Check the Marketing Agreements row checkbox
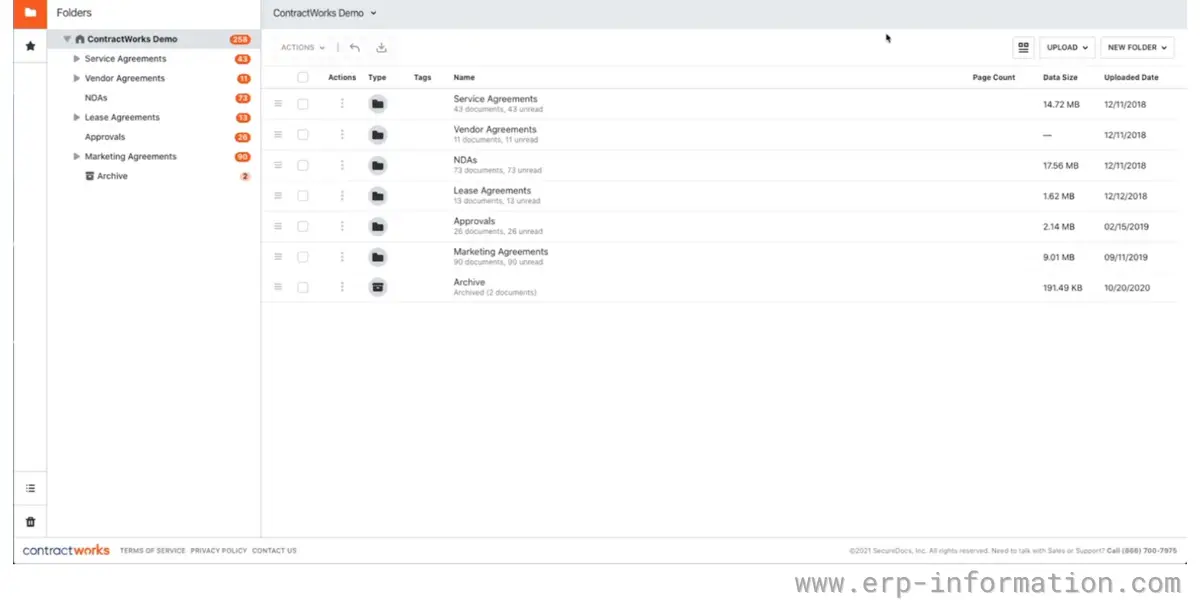 coord(303,257)
